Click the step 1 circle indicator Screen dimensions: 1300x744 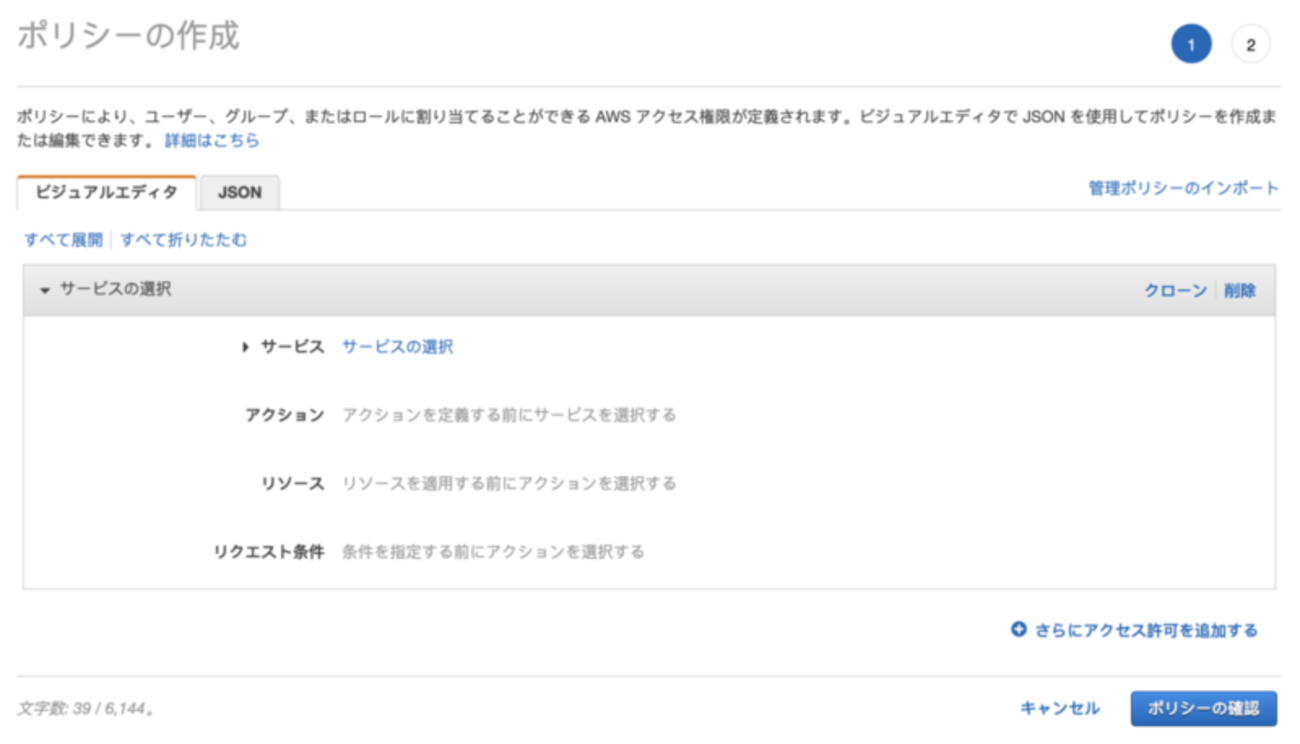pyautogui.click(x=1191, y=45)
